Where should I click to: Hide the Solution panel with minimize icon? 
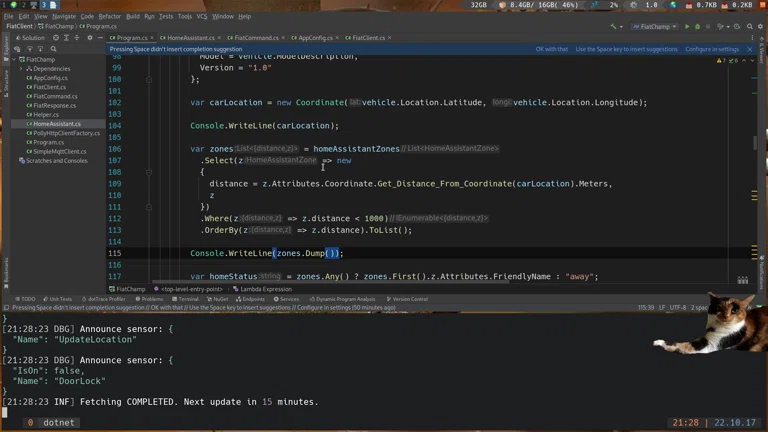click(x=101, y=38)
